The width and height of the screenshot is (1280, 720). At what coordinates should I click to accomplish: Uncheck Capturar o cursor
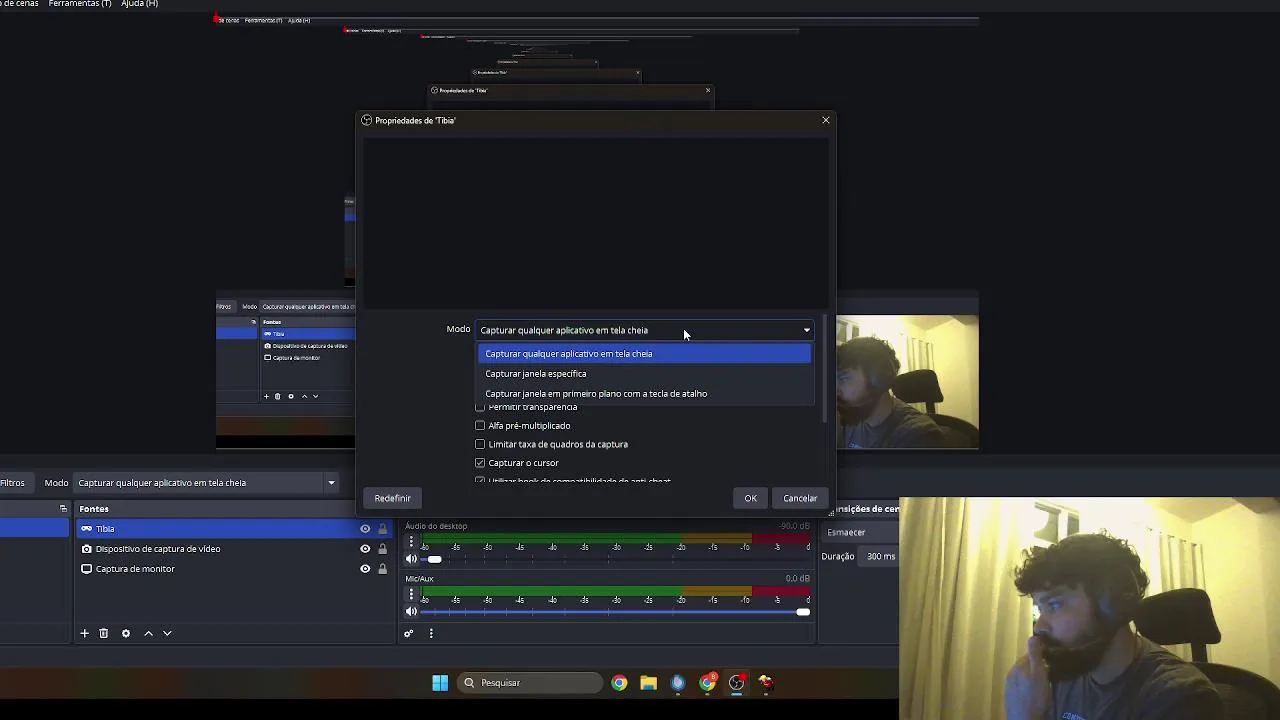(480, 463)
